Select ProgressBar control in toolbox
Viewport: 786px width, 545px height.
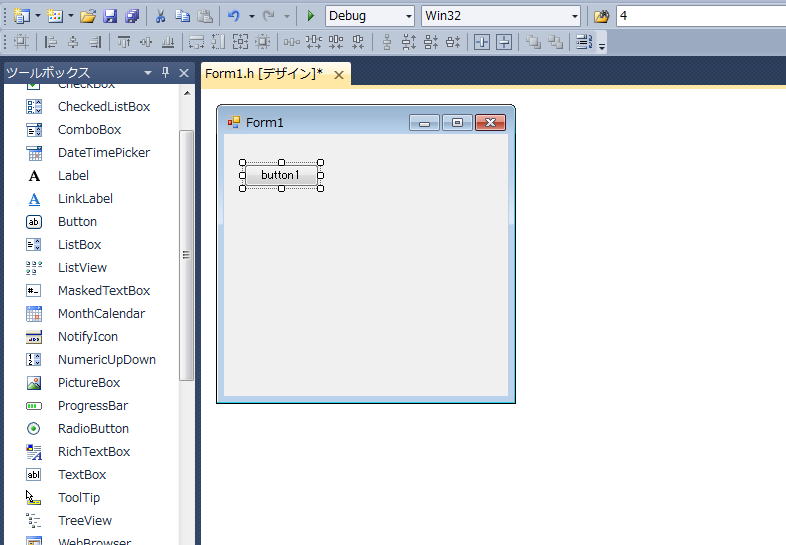coord(93,406)
